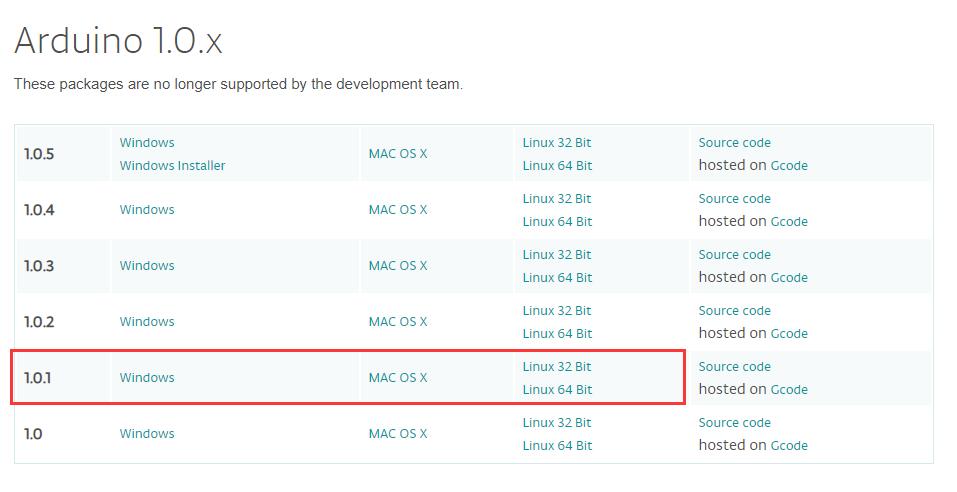
Task: Get Linux 32 Bit for version 1.0.5
Action: coord(557,143)
